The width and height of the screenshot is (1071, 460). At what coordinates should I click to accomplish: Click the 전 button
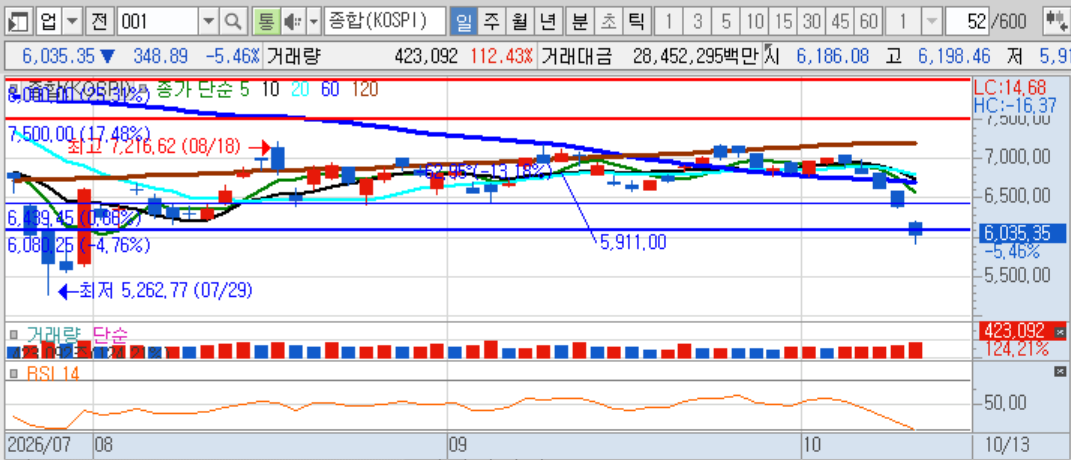click(100, 23)
